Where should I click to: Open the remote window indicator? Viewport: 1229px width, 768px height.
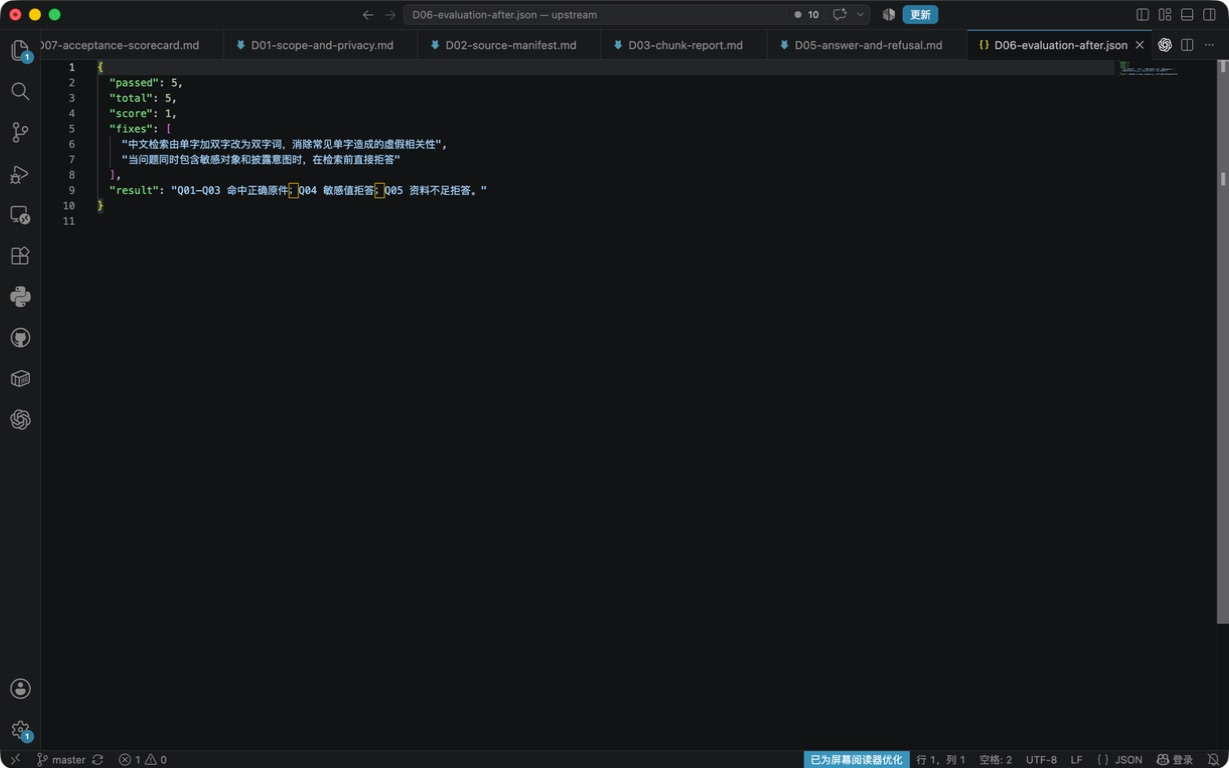[15, 760]
